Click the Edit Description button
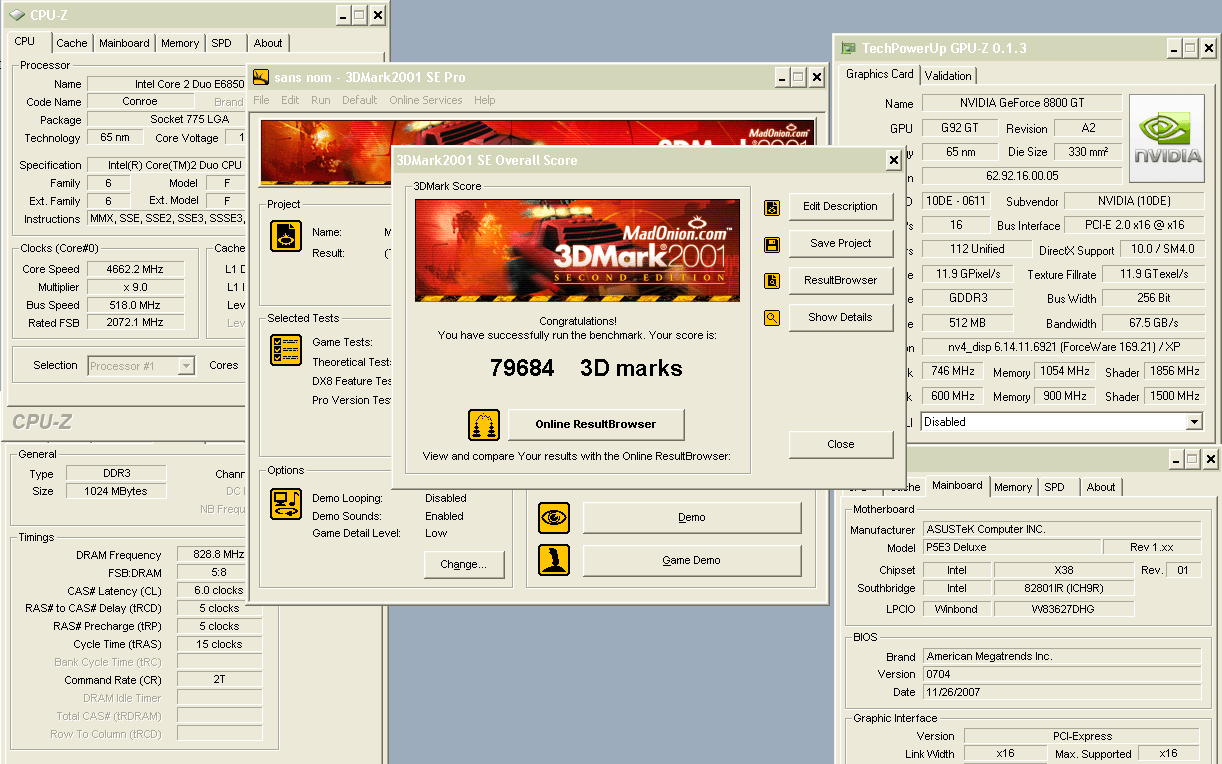This screenshot has width=1222, height=764. click(841, 207)
